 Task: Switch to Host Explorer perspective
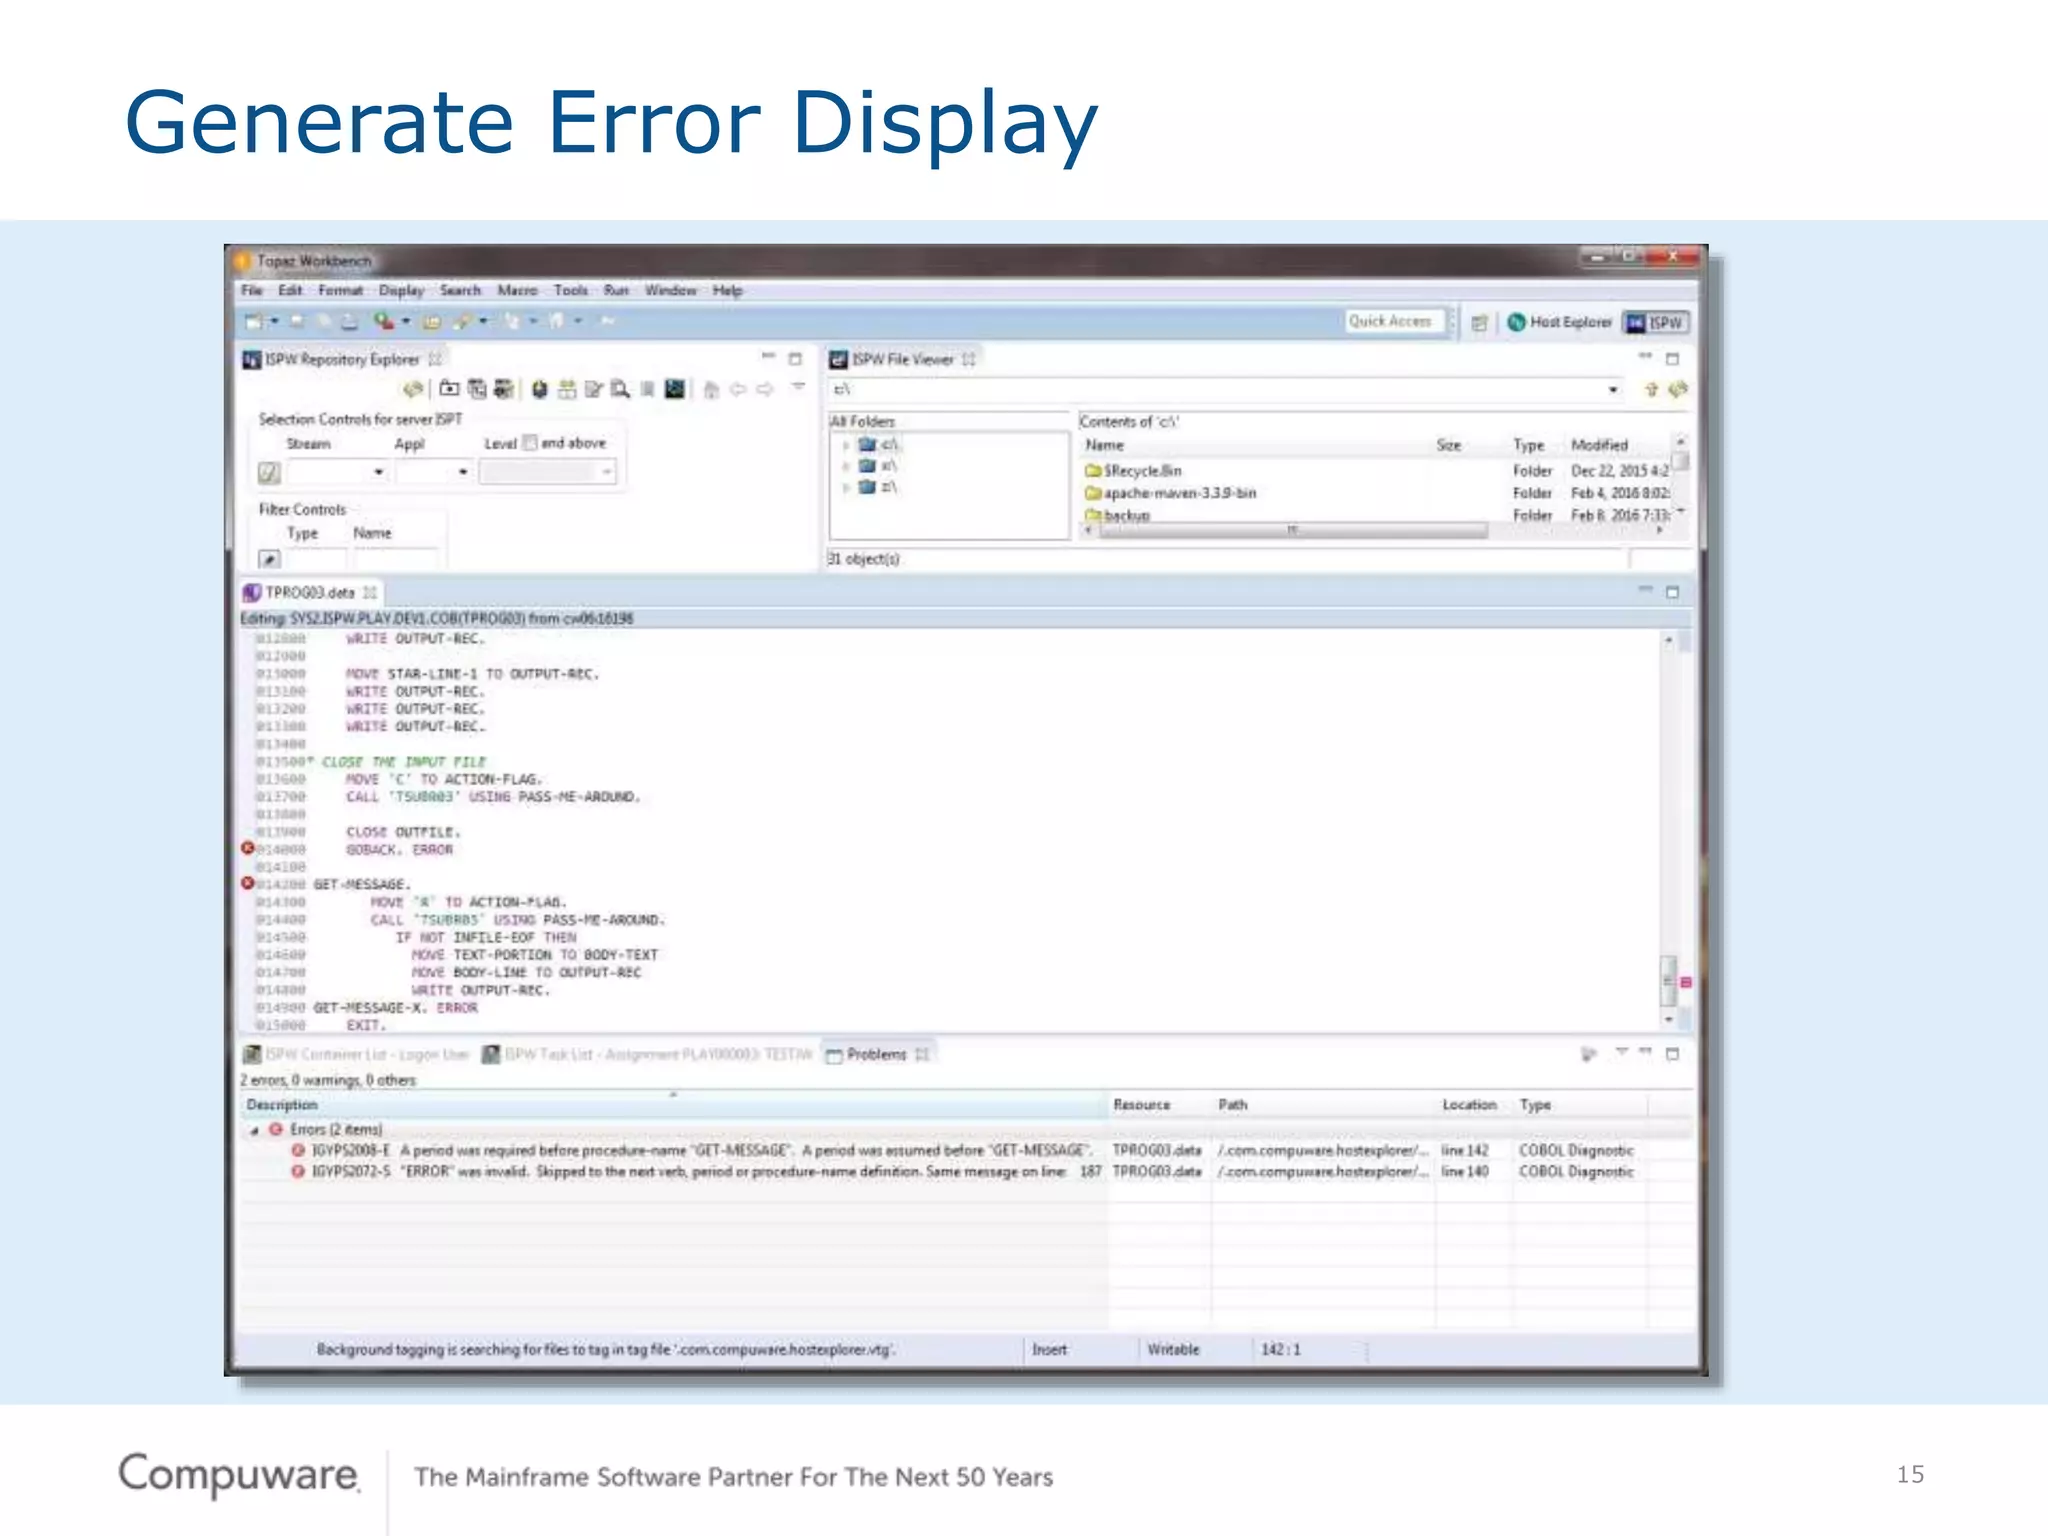1559,322
